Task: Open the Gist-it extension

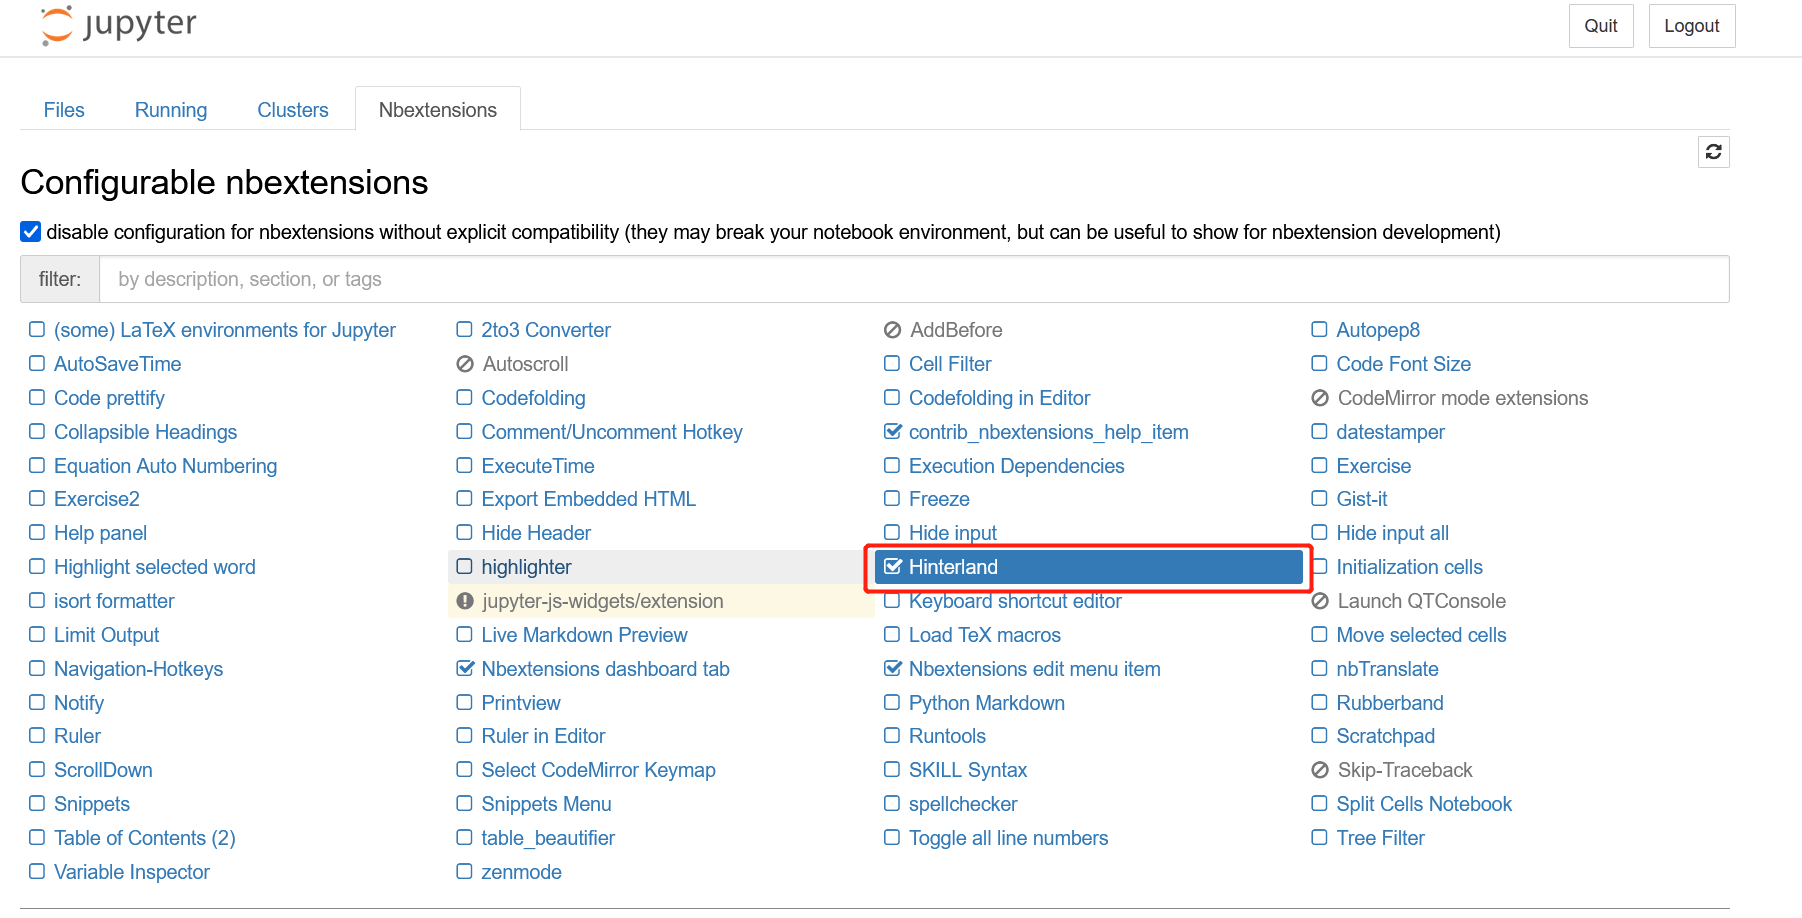Action: pos(1362,499)
